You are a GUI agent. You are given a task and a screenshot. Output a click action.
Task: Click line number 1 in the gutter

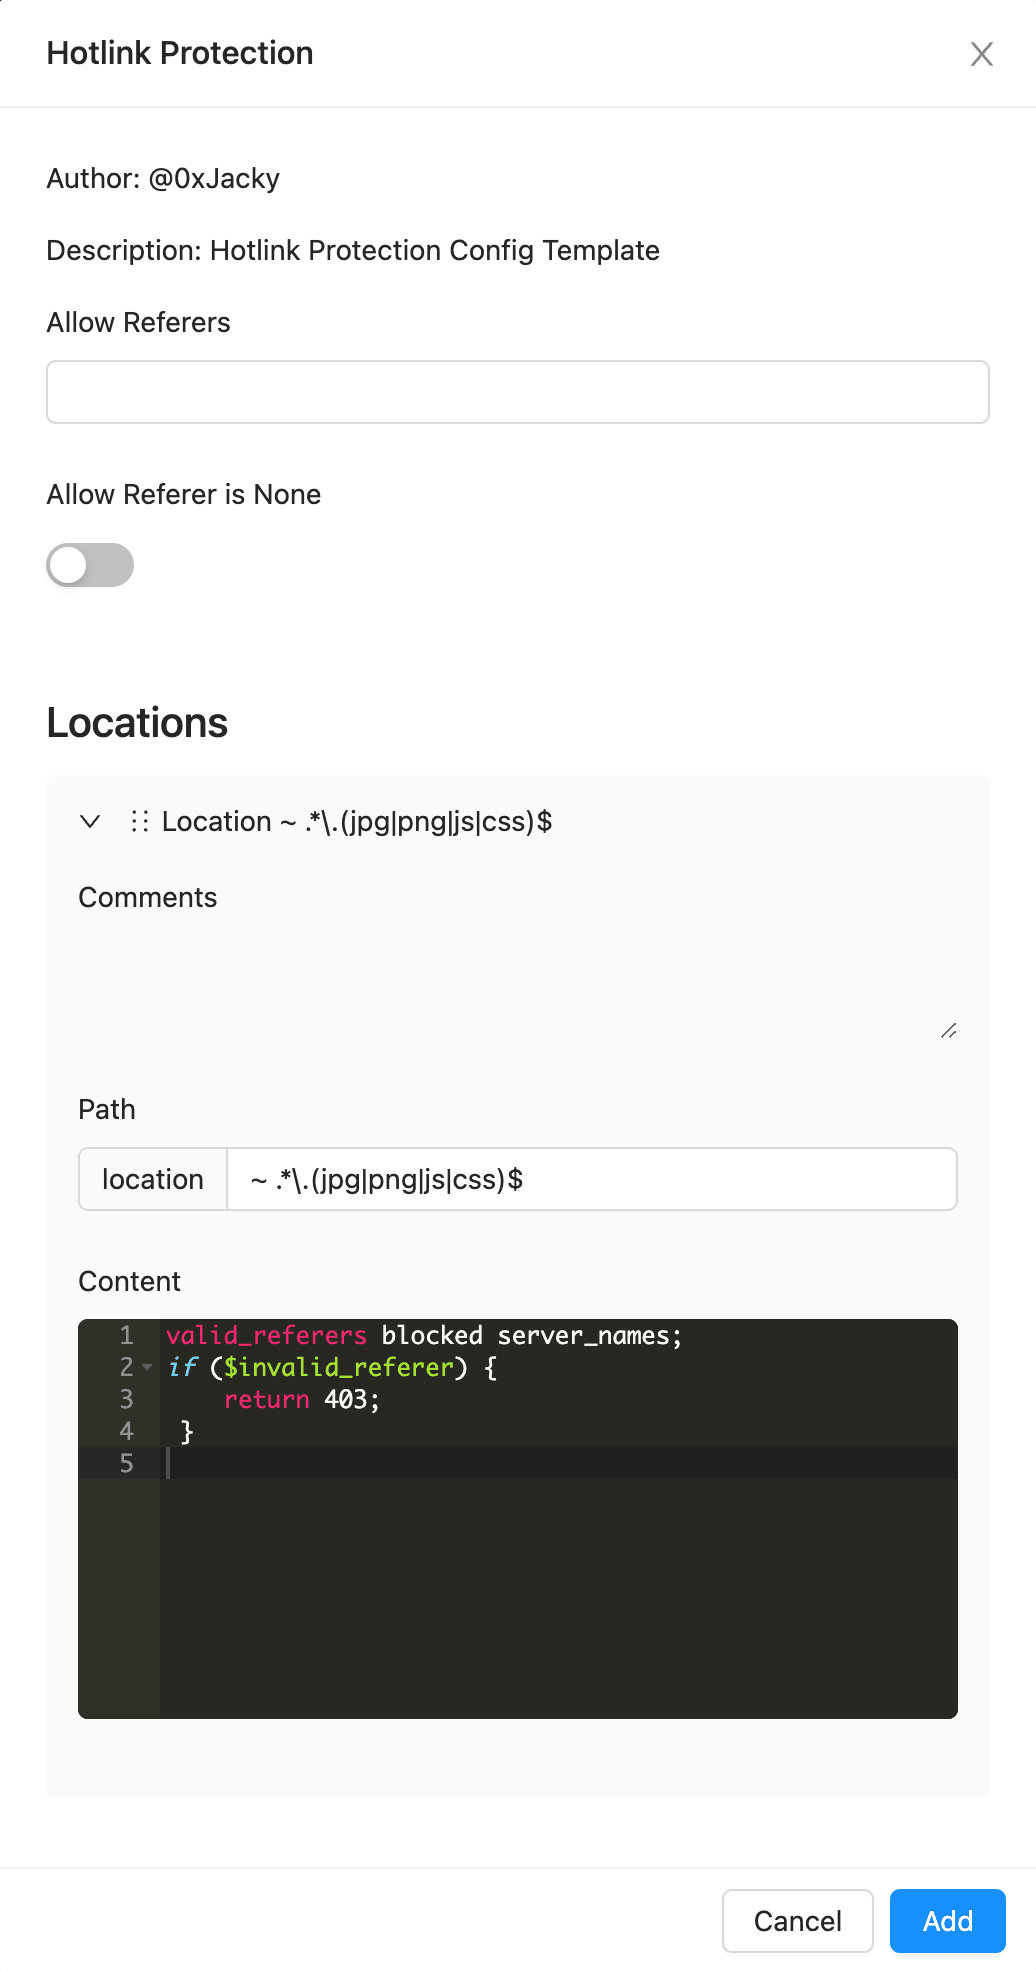(x=127, y=1336)
